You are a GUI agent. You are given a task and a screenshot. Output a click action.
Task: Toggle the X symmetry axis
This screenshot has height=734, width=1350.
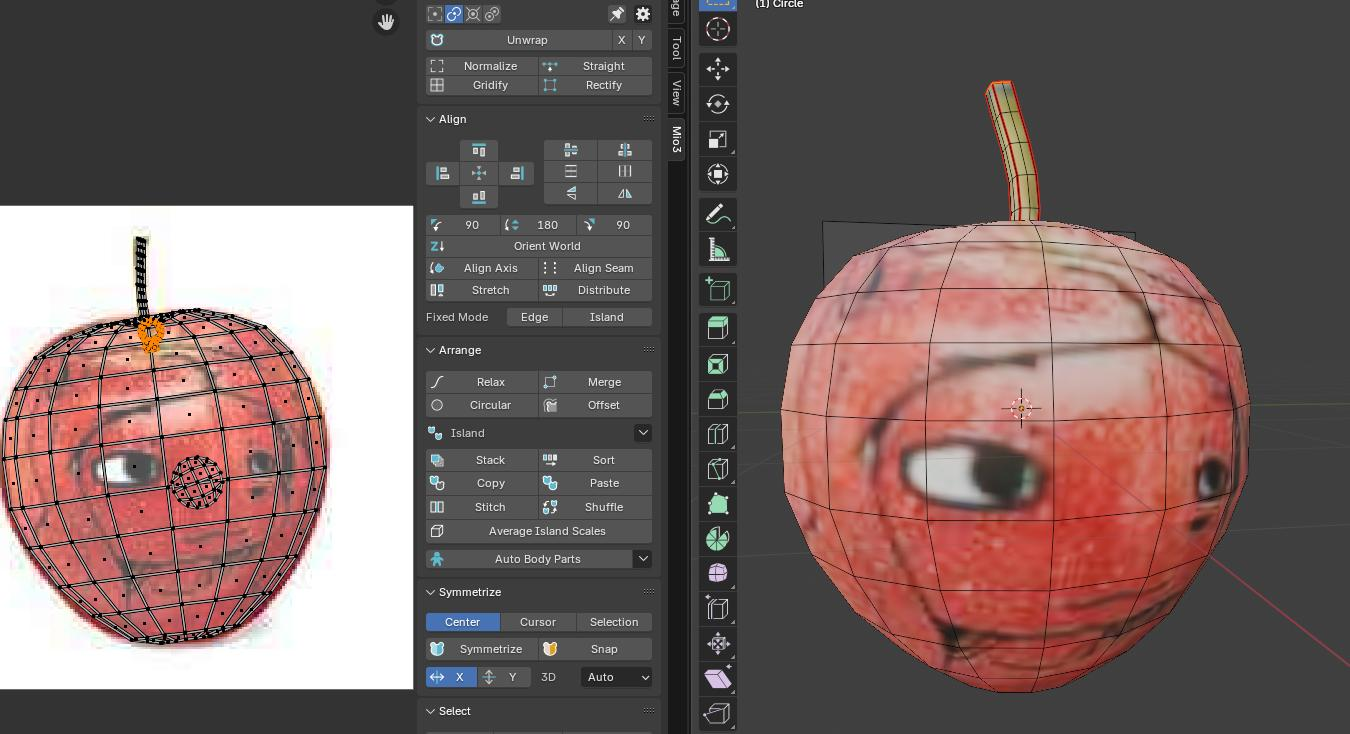coord(450,677)
